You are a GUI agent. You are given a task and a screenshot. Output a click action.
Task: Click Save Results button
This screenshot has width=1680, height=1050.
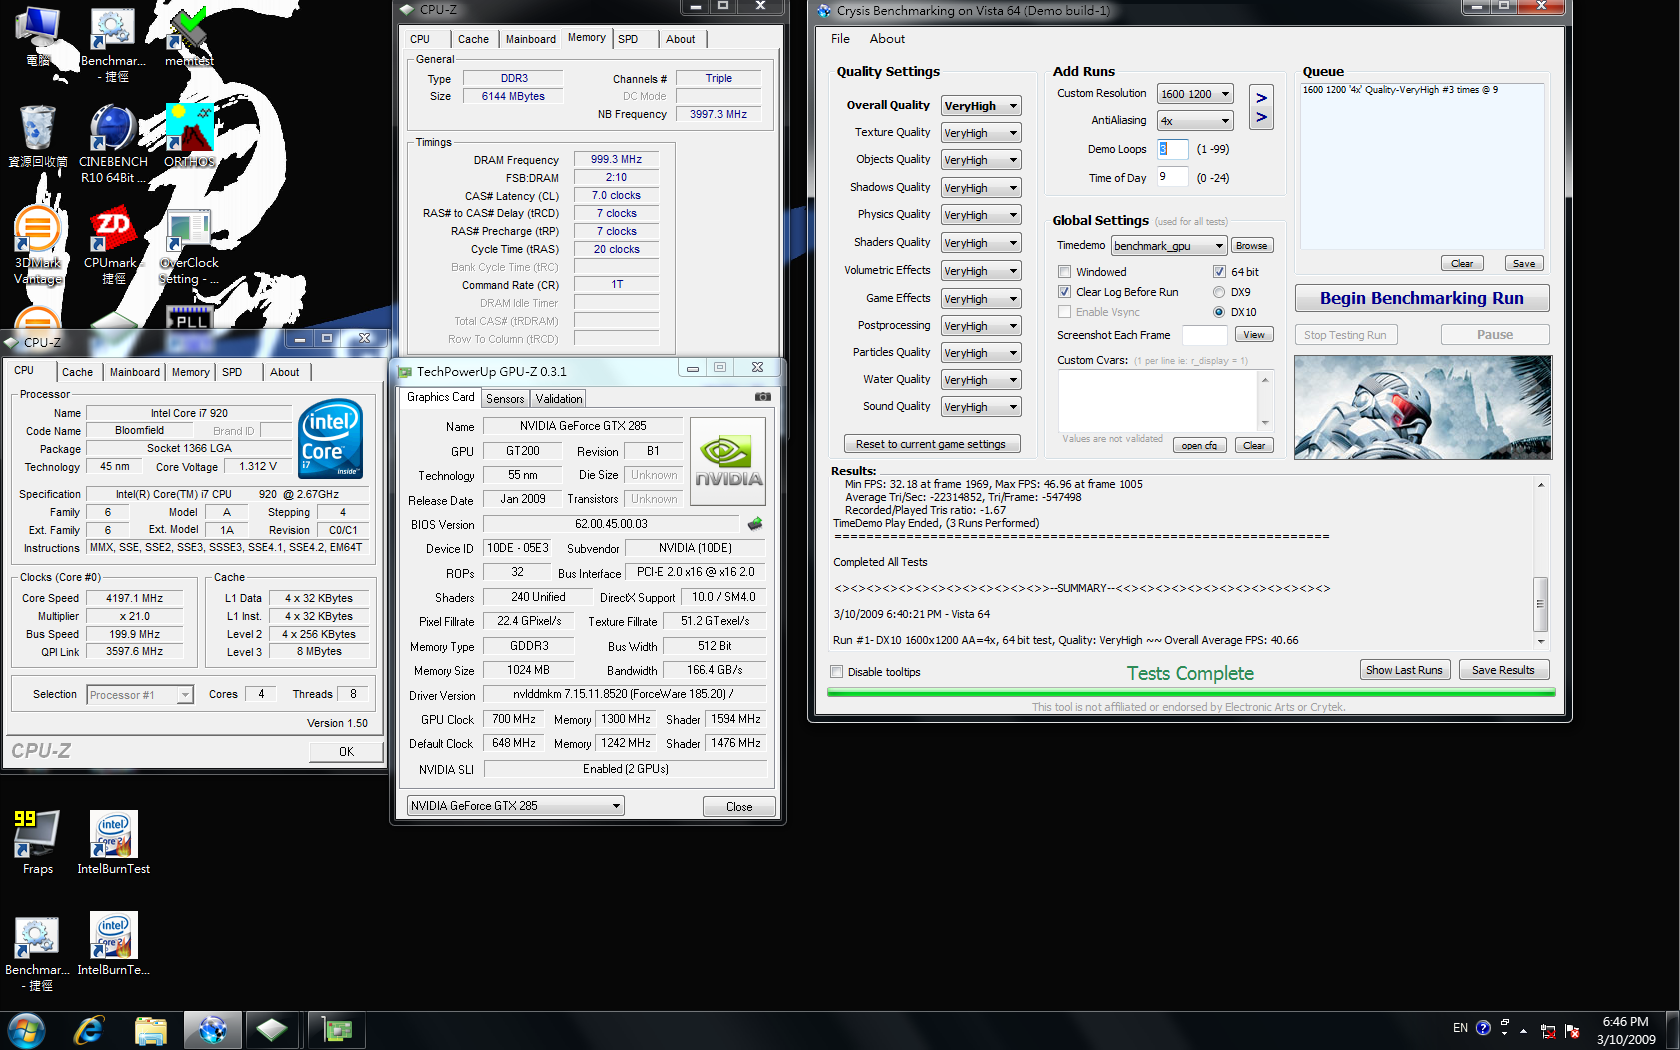[x=1503, y=670]
